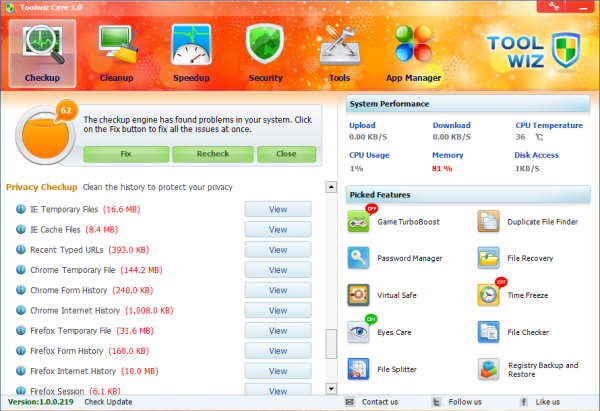Open File Recovery folder icon
This screenshot has height=411, width=600.
[489, 258]
